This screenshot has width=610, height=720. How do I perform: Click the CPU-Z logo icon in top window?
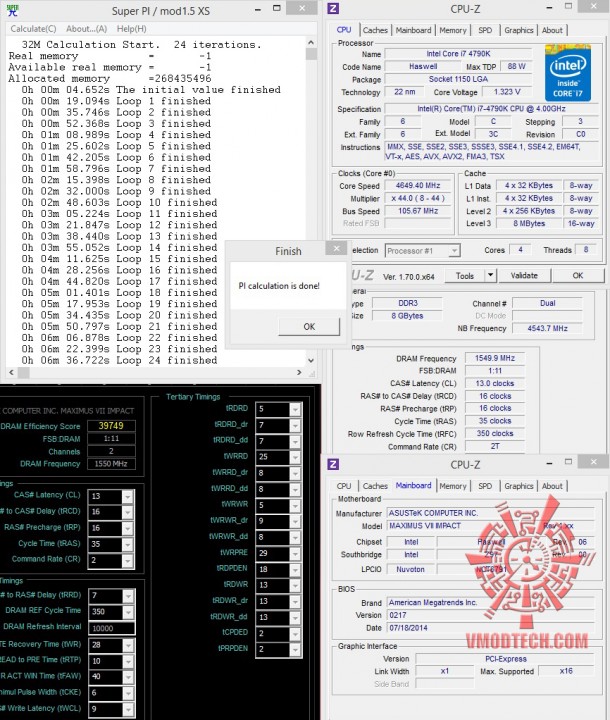tap(333, 8)
